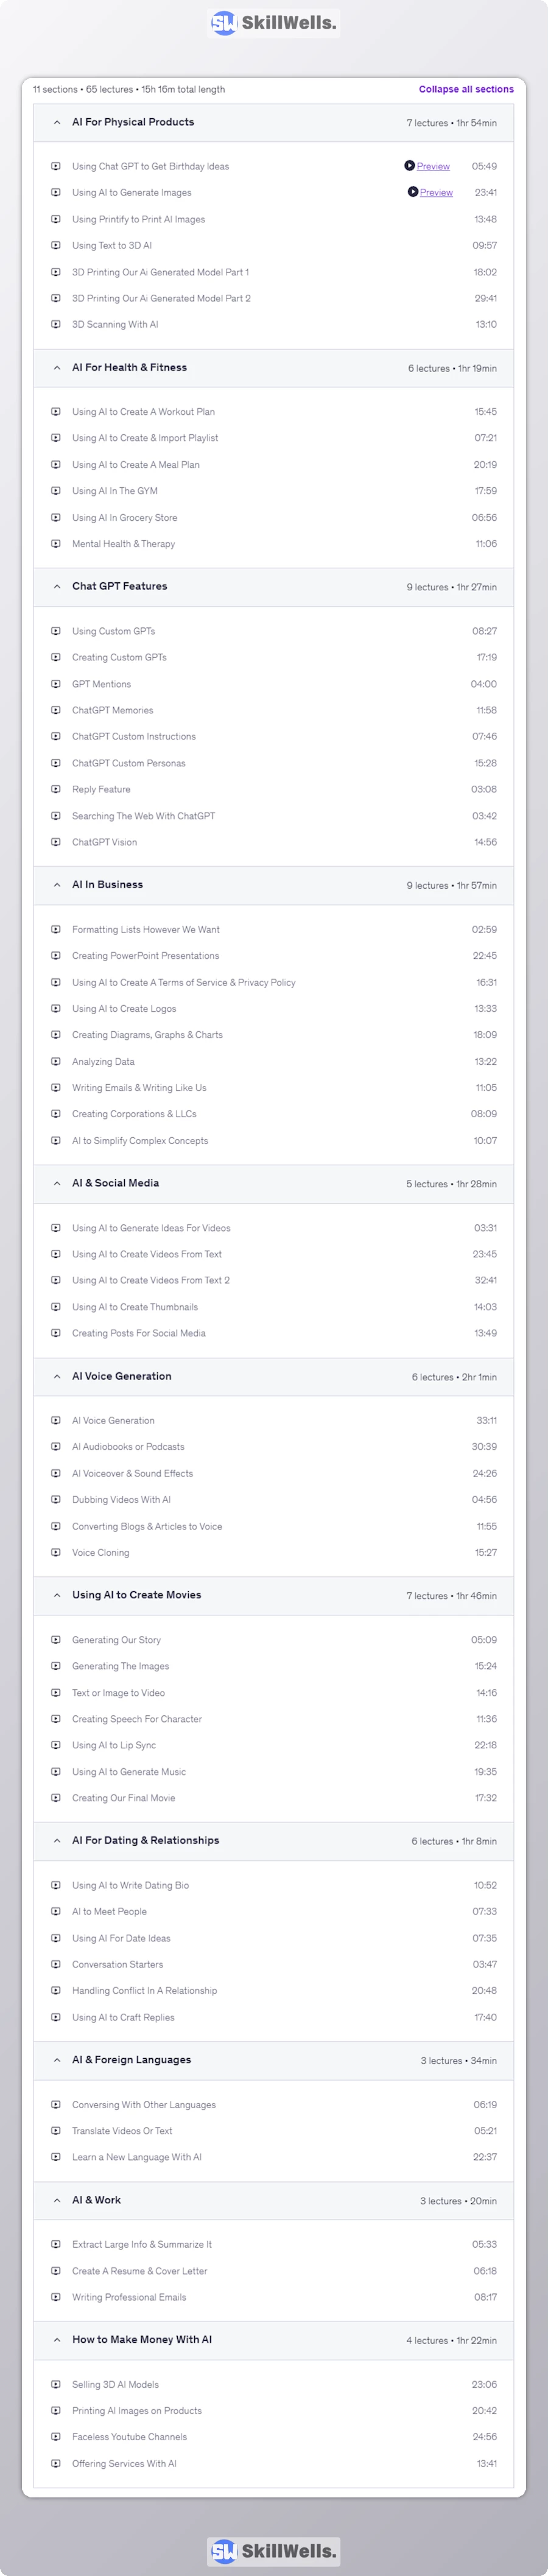Click the SkillWells logo at the page top
Screen dimensions: 548x2576
pos(273,23)
